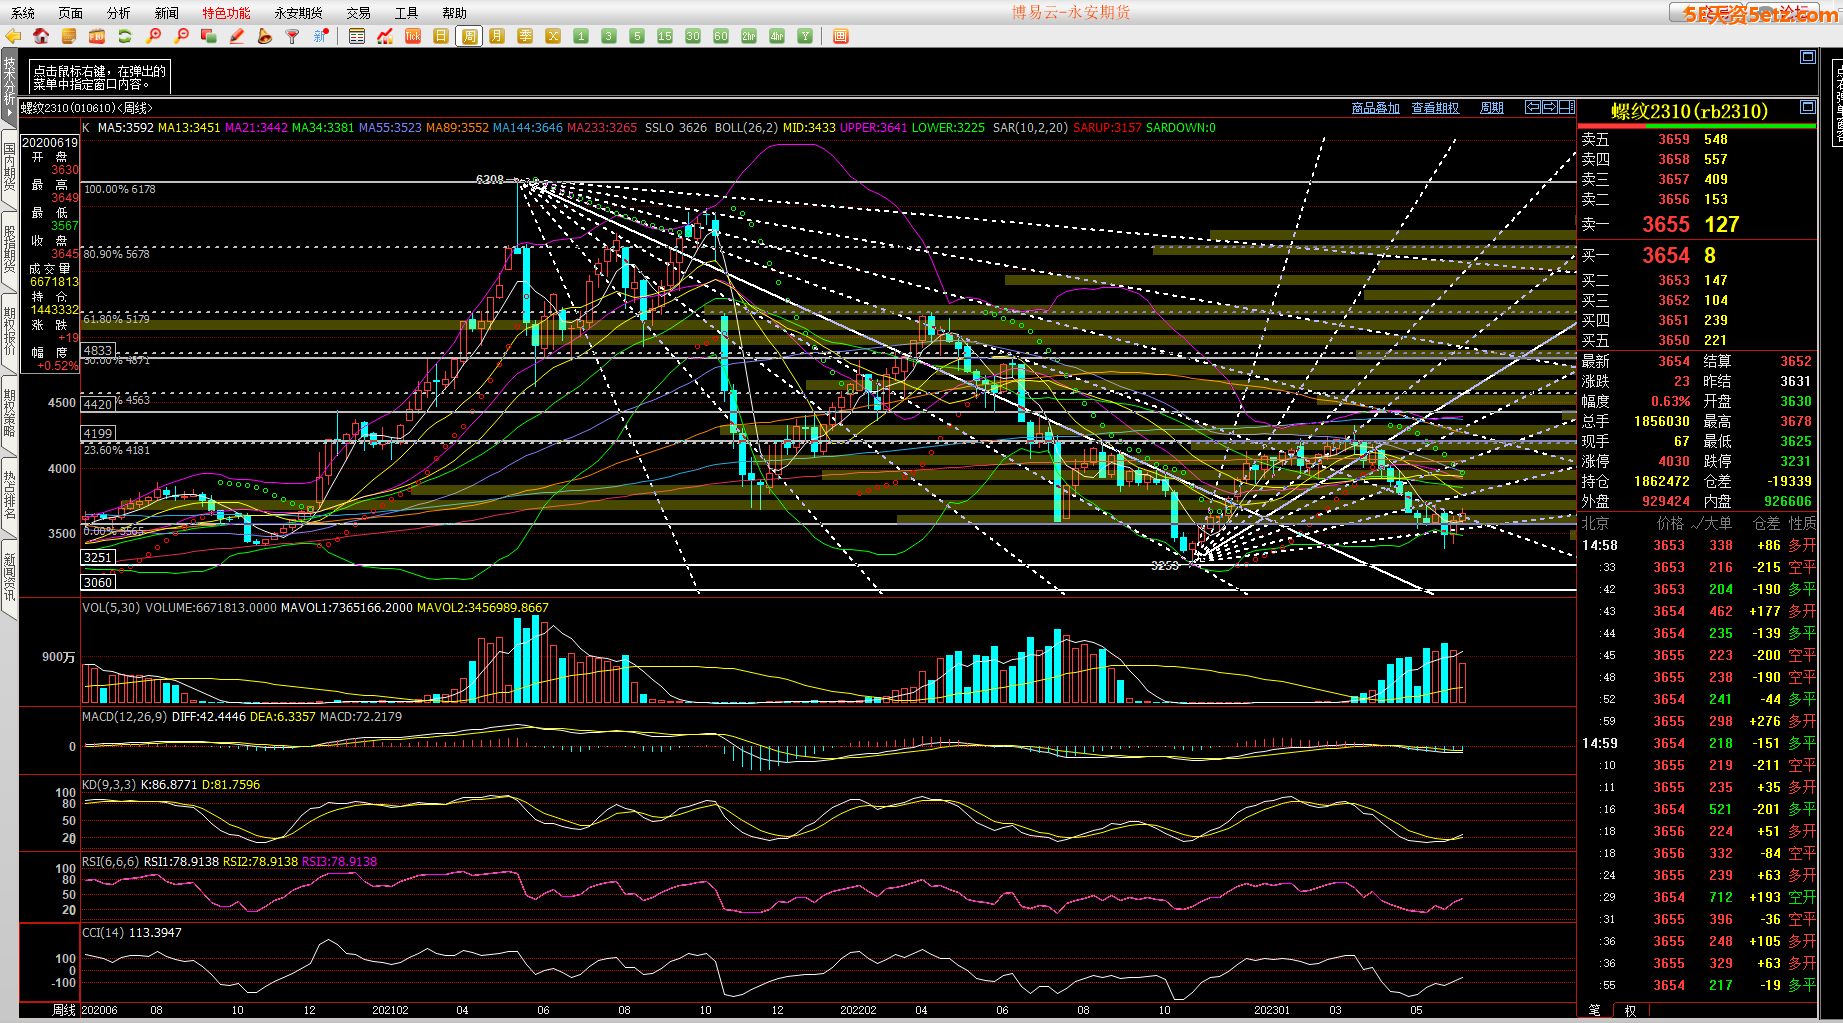Open the 帮助 menu
This screenshot has height=1023, width=1843.
pyautogui.click(x=455, y=13)
